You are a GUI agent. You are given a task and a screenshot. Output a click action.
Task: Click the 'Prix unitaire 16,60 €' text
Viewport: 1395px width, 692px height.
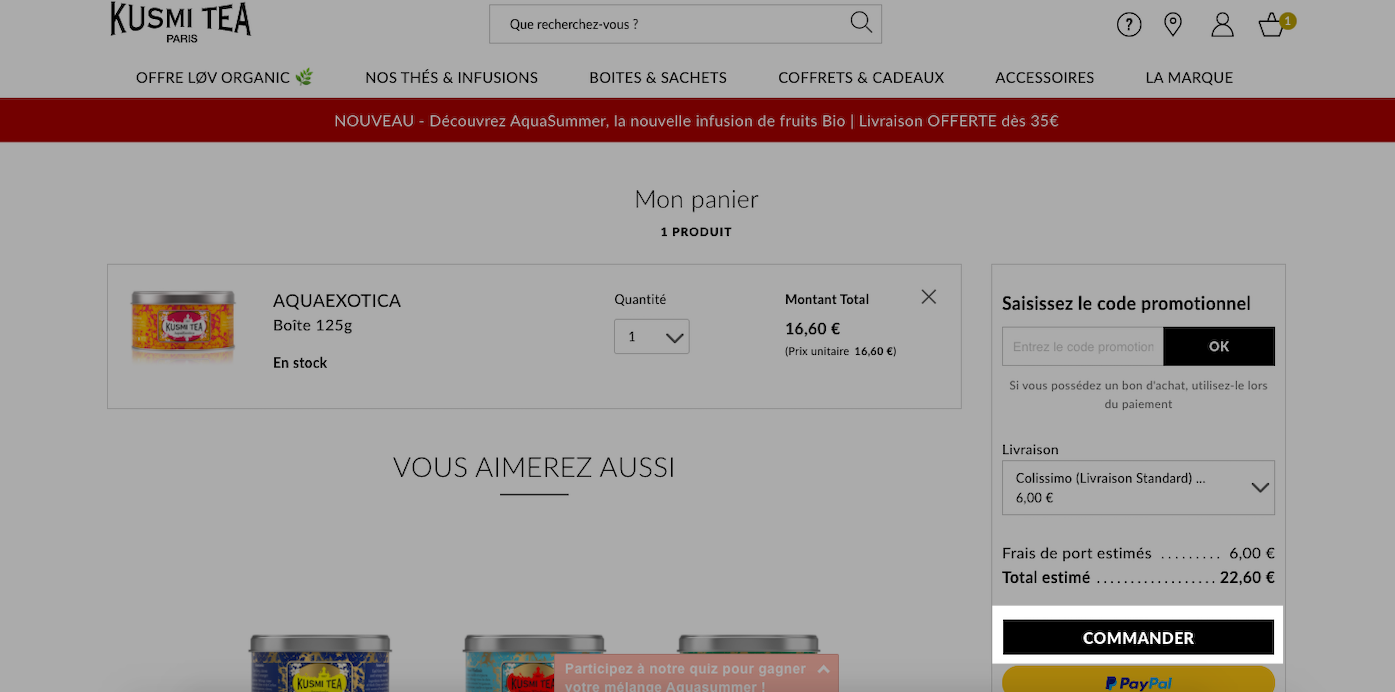[840, 352]
